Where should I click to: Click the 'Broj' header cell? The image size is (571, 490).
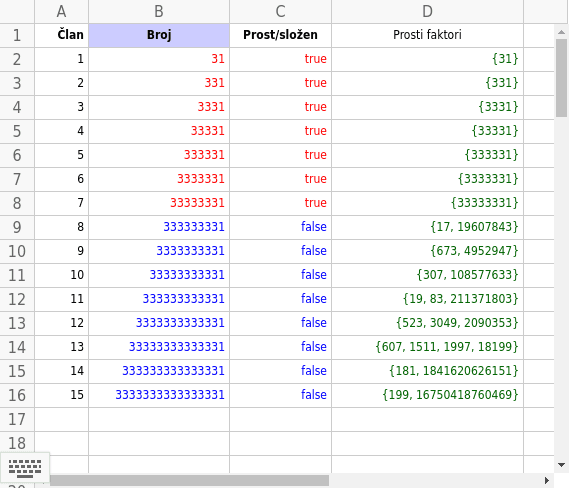click(159, 36)
